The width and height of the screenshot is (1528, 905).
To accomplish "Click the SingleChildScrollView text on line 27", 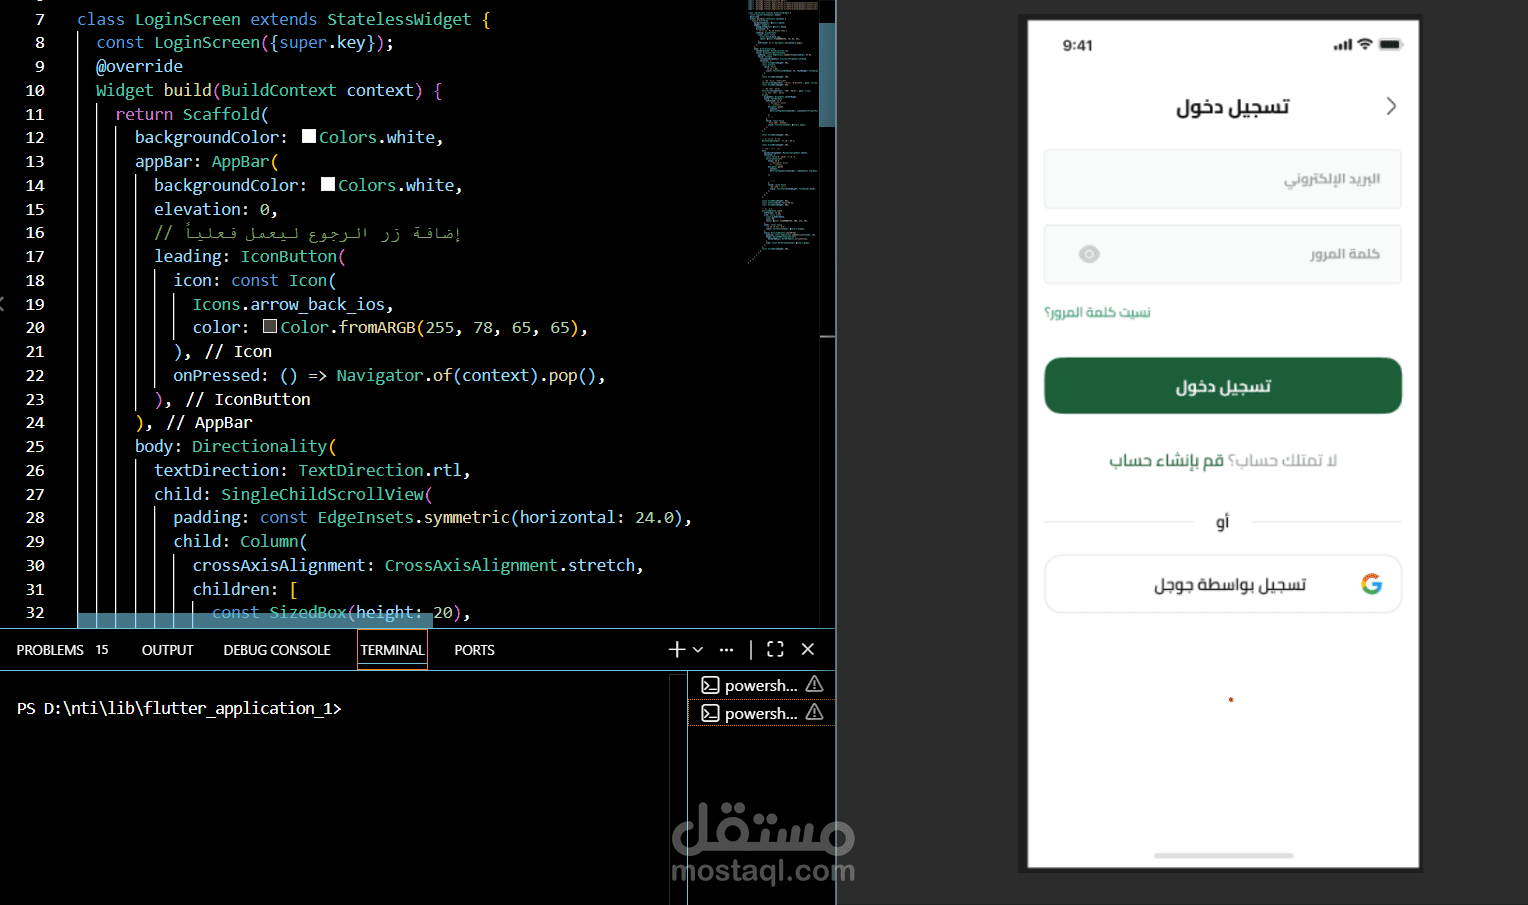I will point(322,494).
